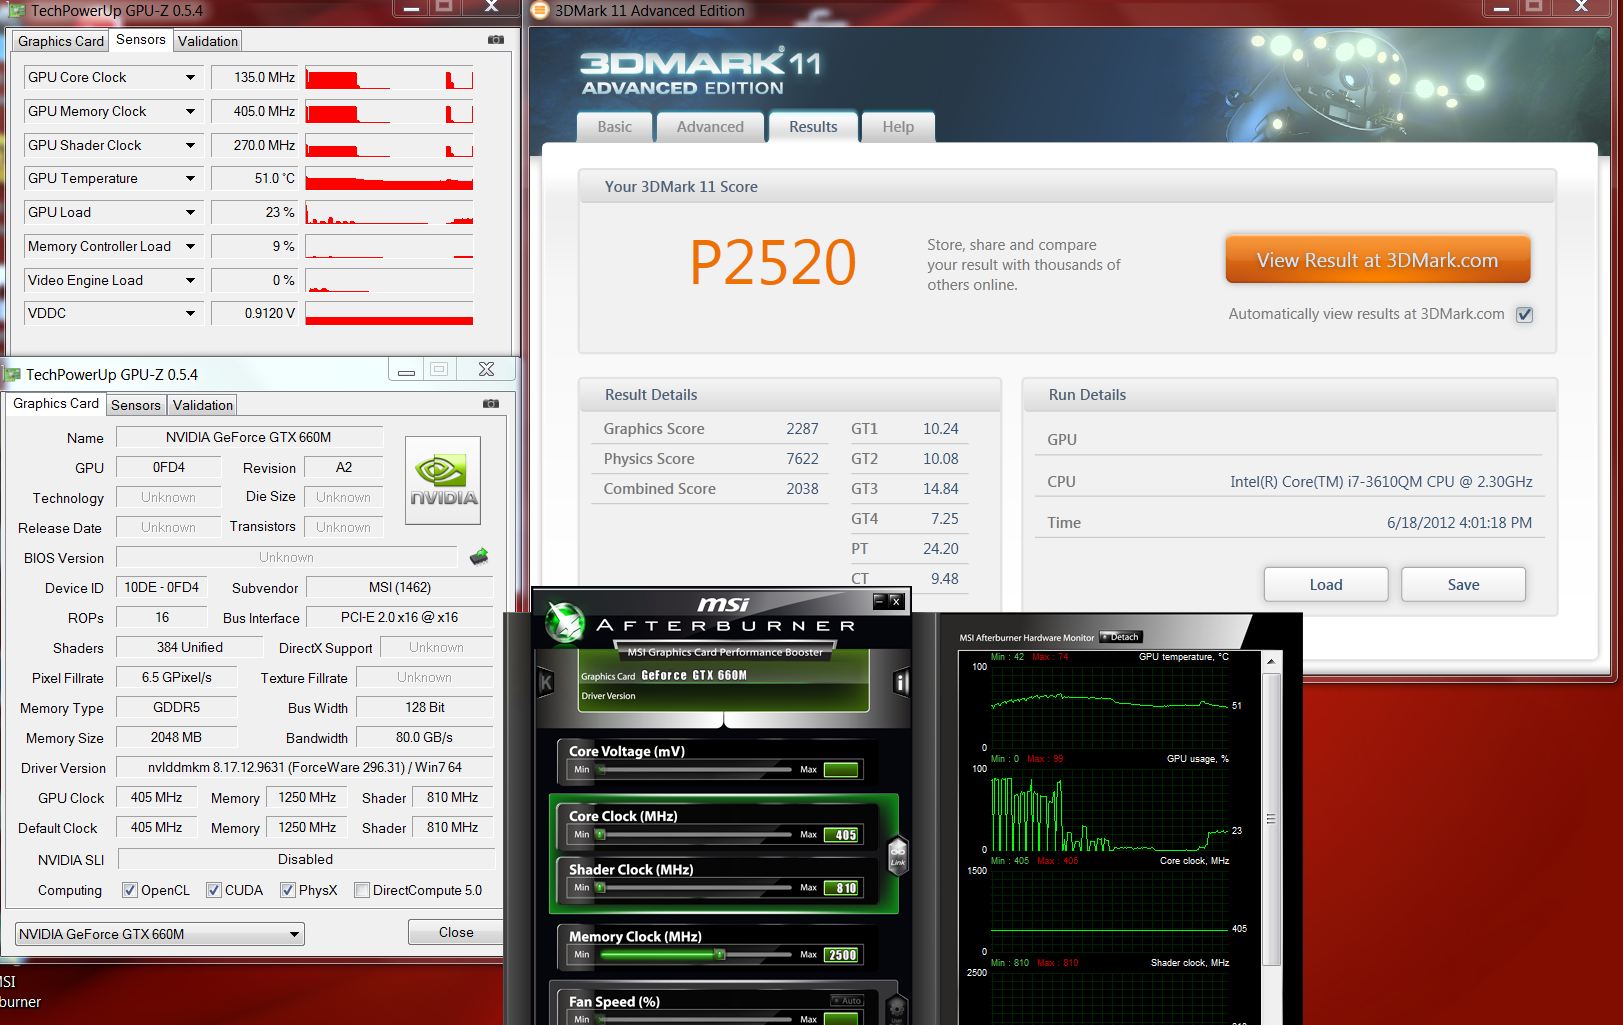Switch to Sensors tab in lower GPU-Z window
Screen dimensions: 1623x1025
tap(136, 405)
